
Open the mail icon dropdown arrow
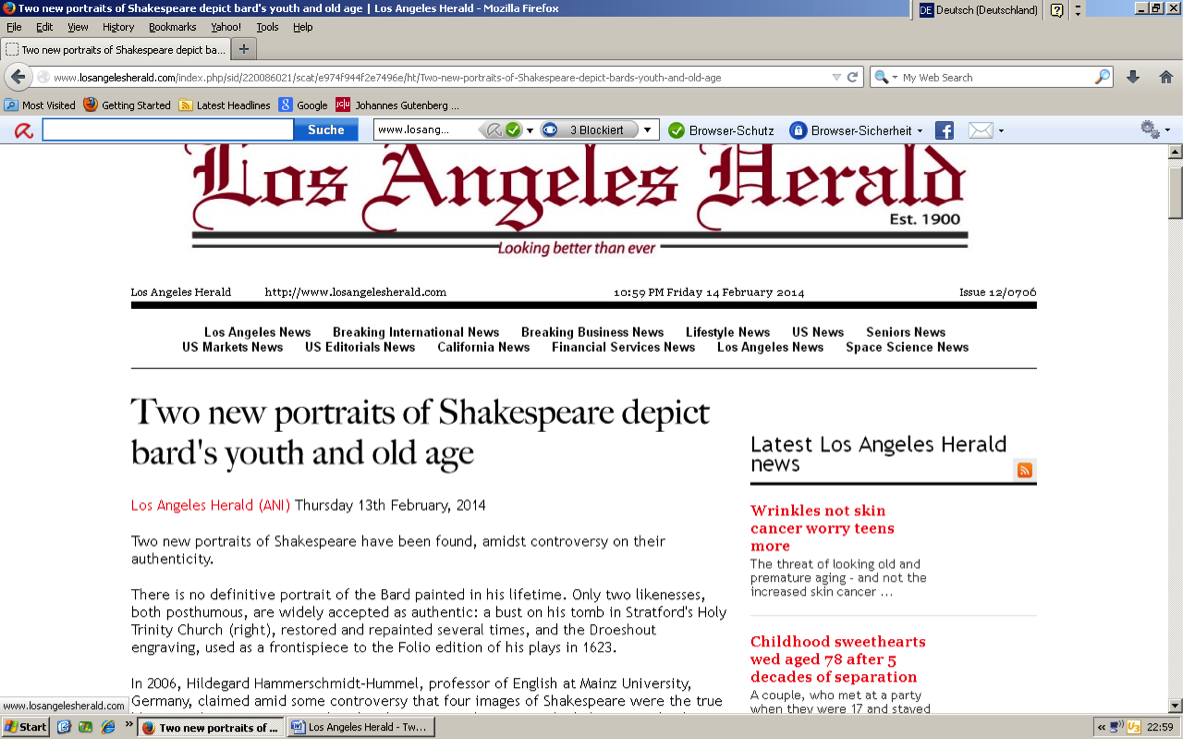(1001, 131)
